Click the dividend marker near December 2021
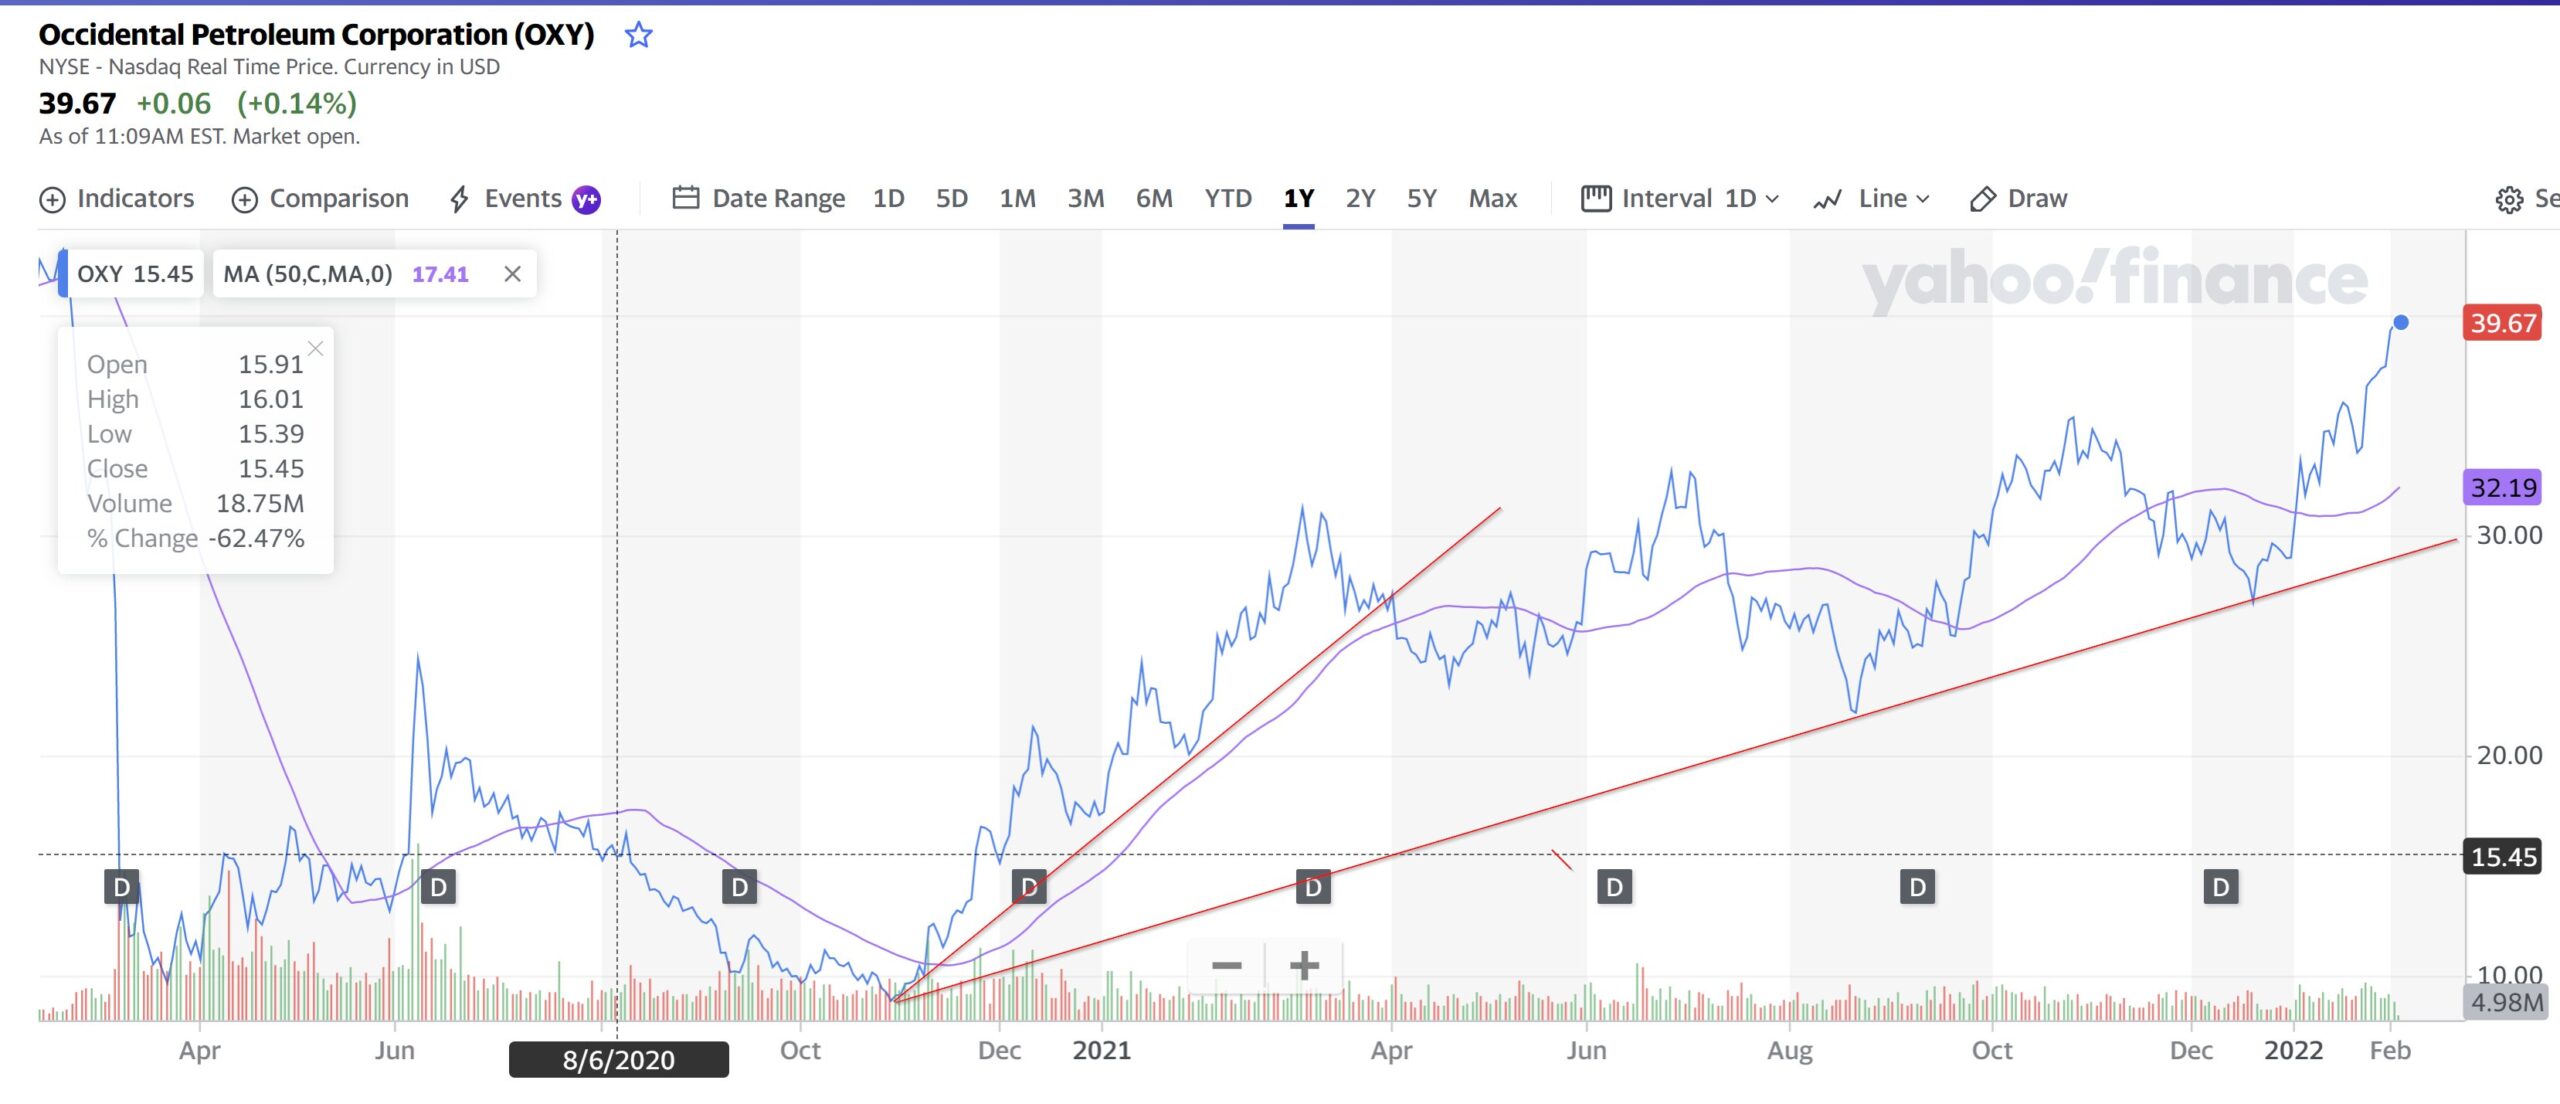Screen dimensions: 2560x1104 2220,887
